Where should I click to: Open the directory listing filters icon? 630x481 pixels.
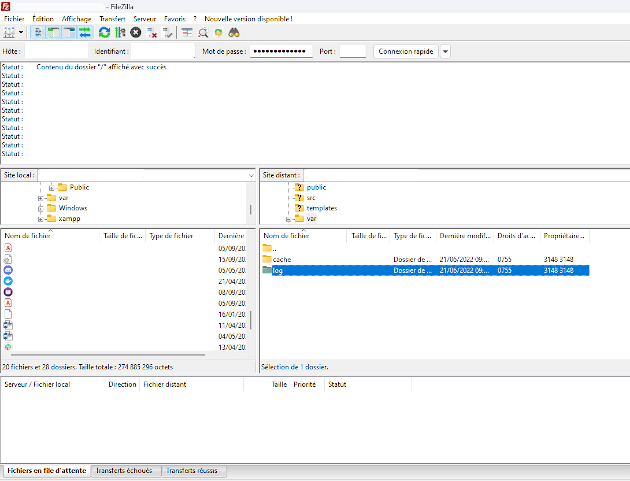coord(187,33)
